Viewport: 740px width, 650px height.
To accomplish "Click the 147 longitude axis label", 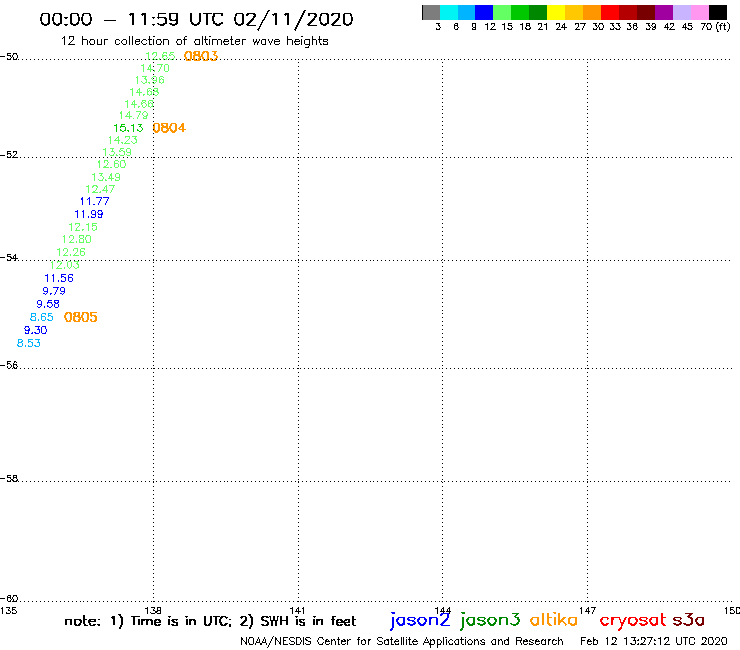I will point(587,611).
